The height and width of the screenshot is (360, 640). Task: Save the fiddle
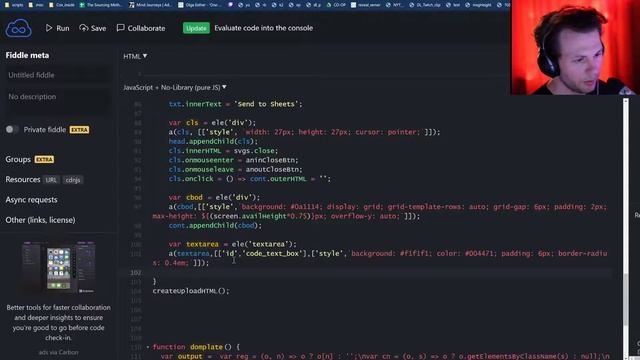(x=93, y=28)
